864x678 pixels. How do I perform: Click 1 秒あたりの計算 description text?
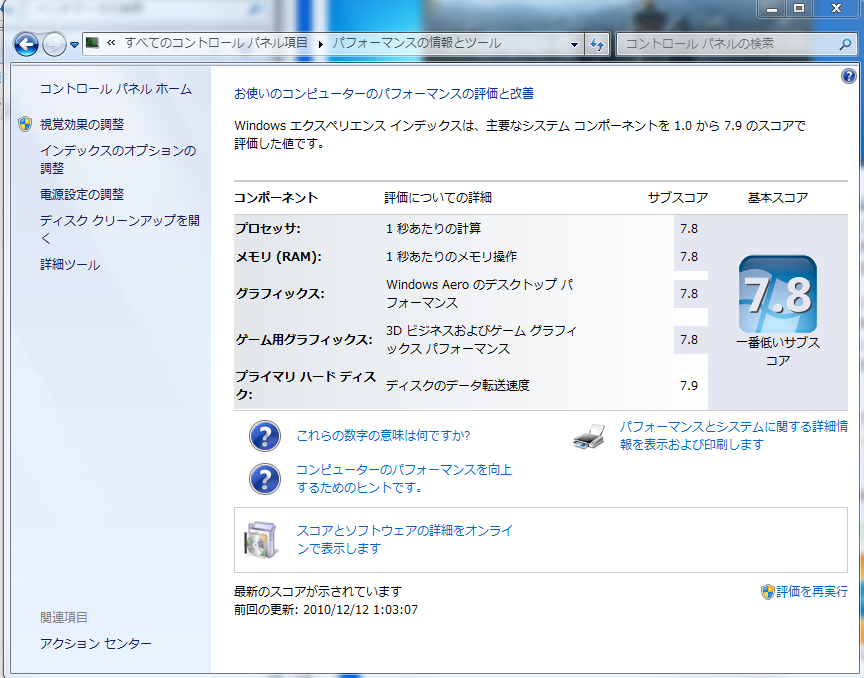click(434, 228)
